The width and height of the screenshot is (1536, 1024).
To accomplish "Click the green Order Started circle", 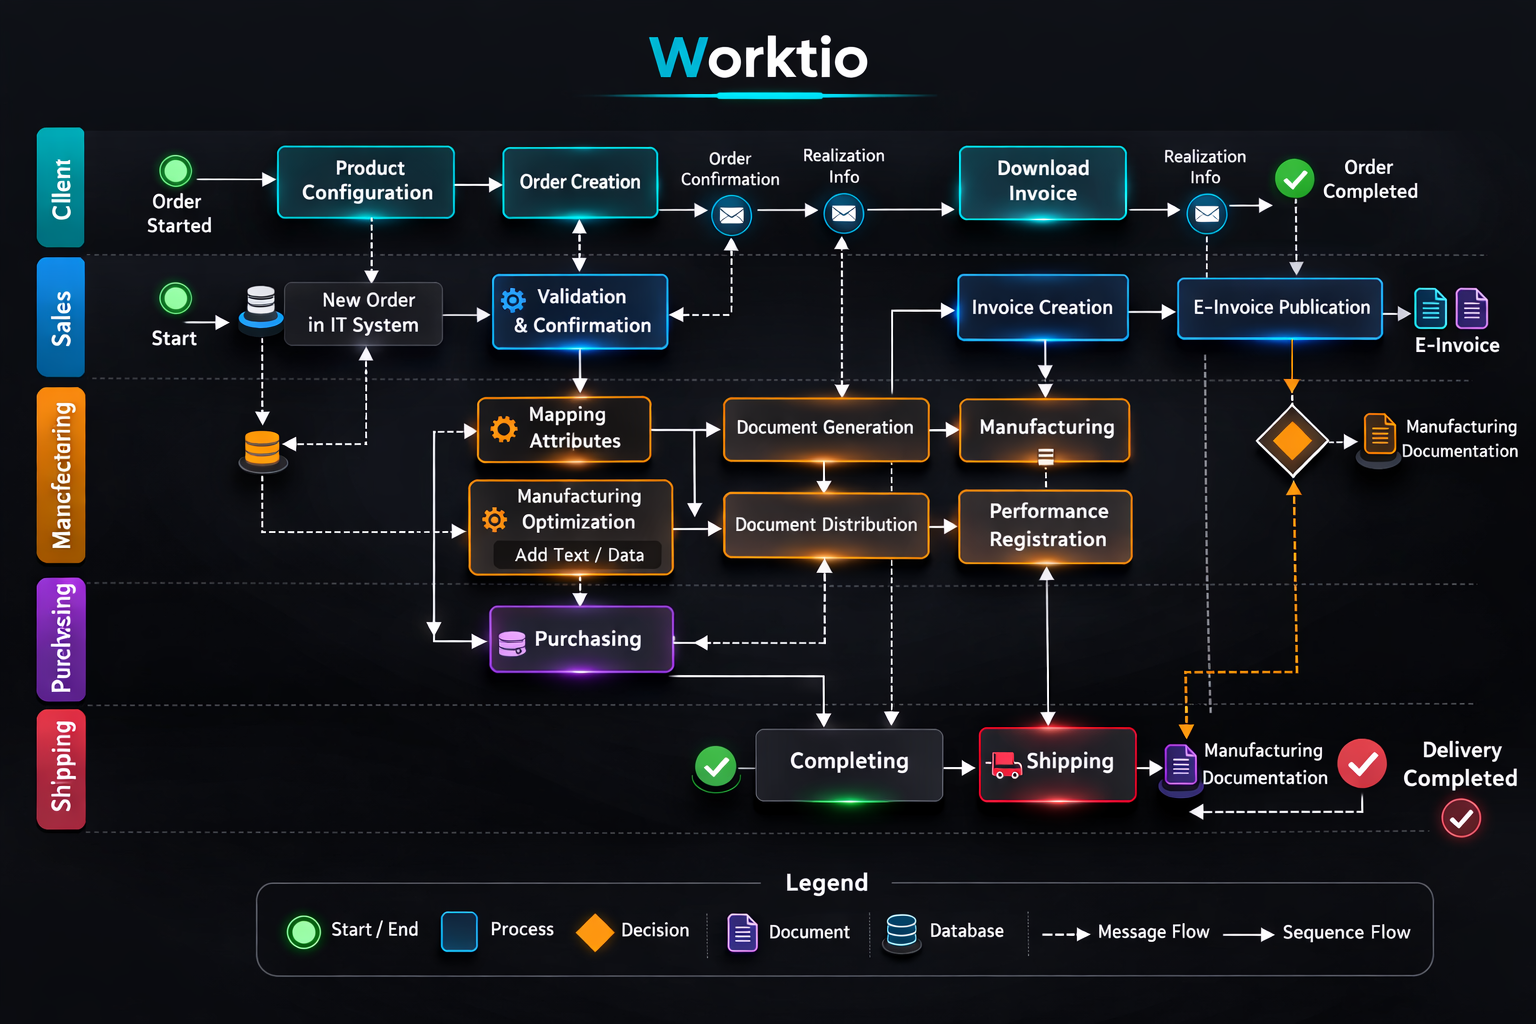I will click(176, 171).
